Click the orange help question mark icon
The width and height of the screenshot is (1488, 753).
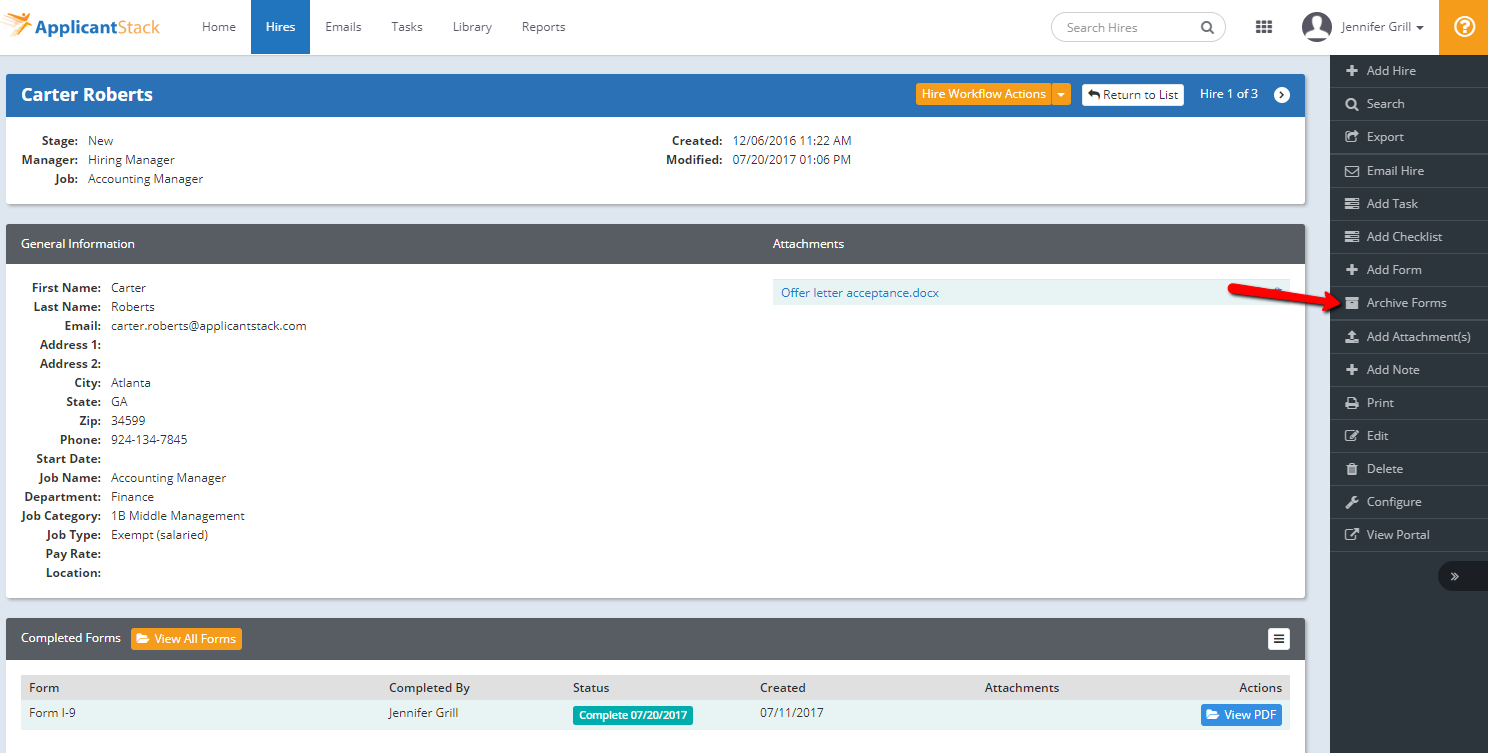coord(1464,27)
